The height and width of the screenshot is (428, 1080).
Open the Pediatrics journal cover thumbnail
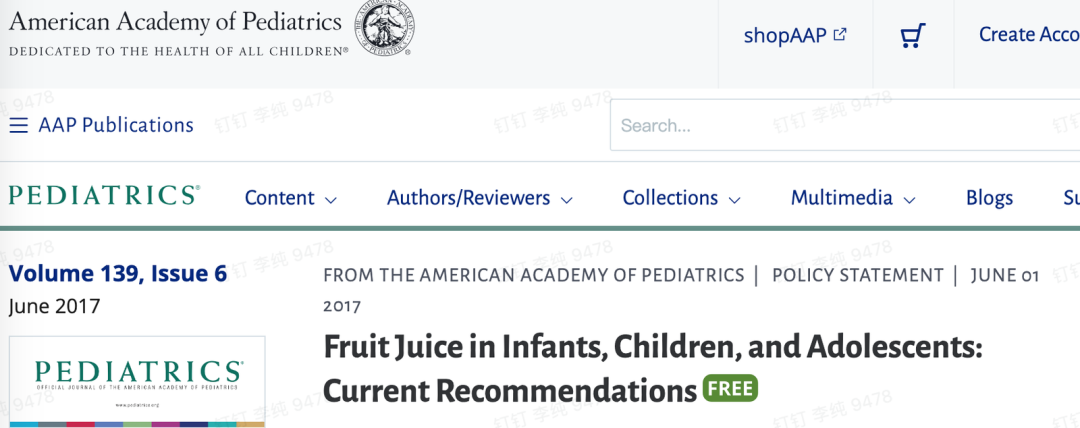coord(136,382)
